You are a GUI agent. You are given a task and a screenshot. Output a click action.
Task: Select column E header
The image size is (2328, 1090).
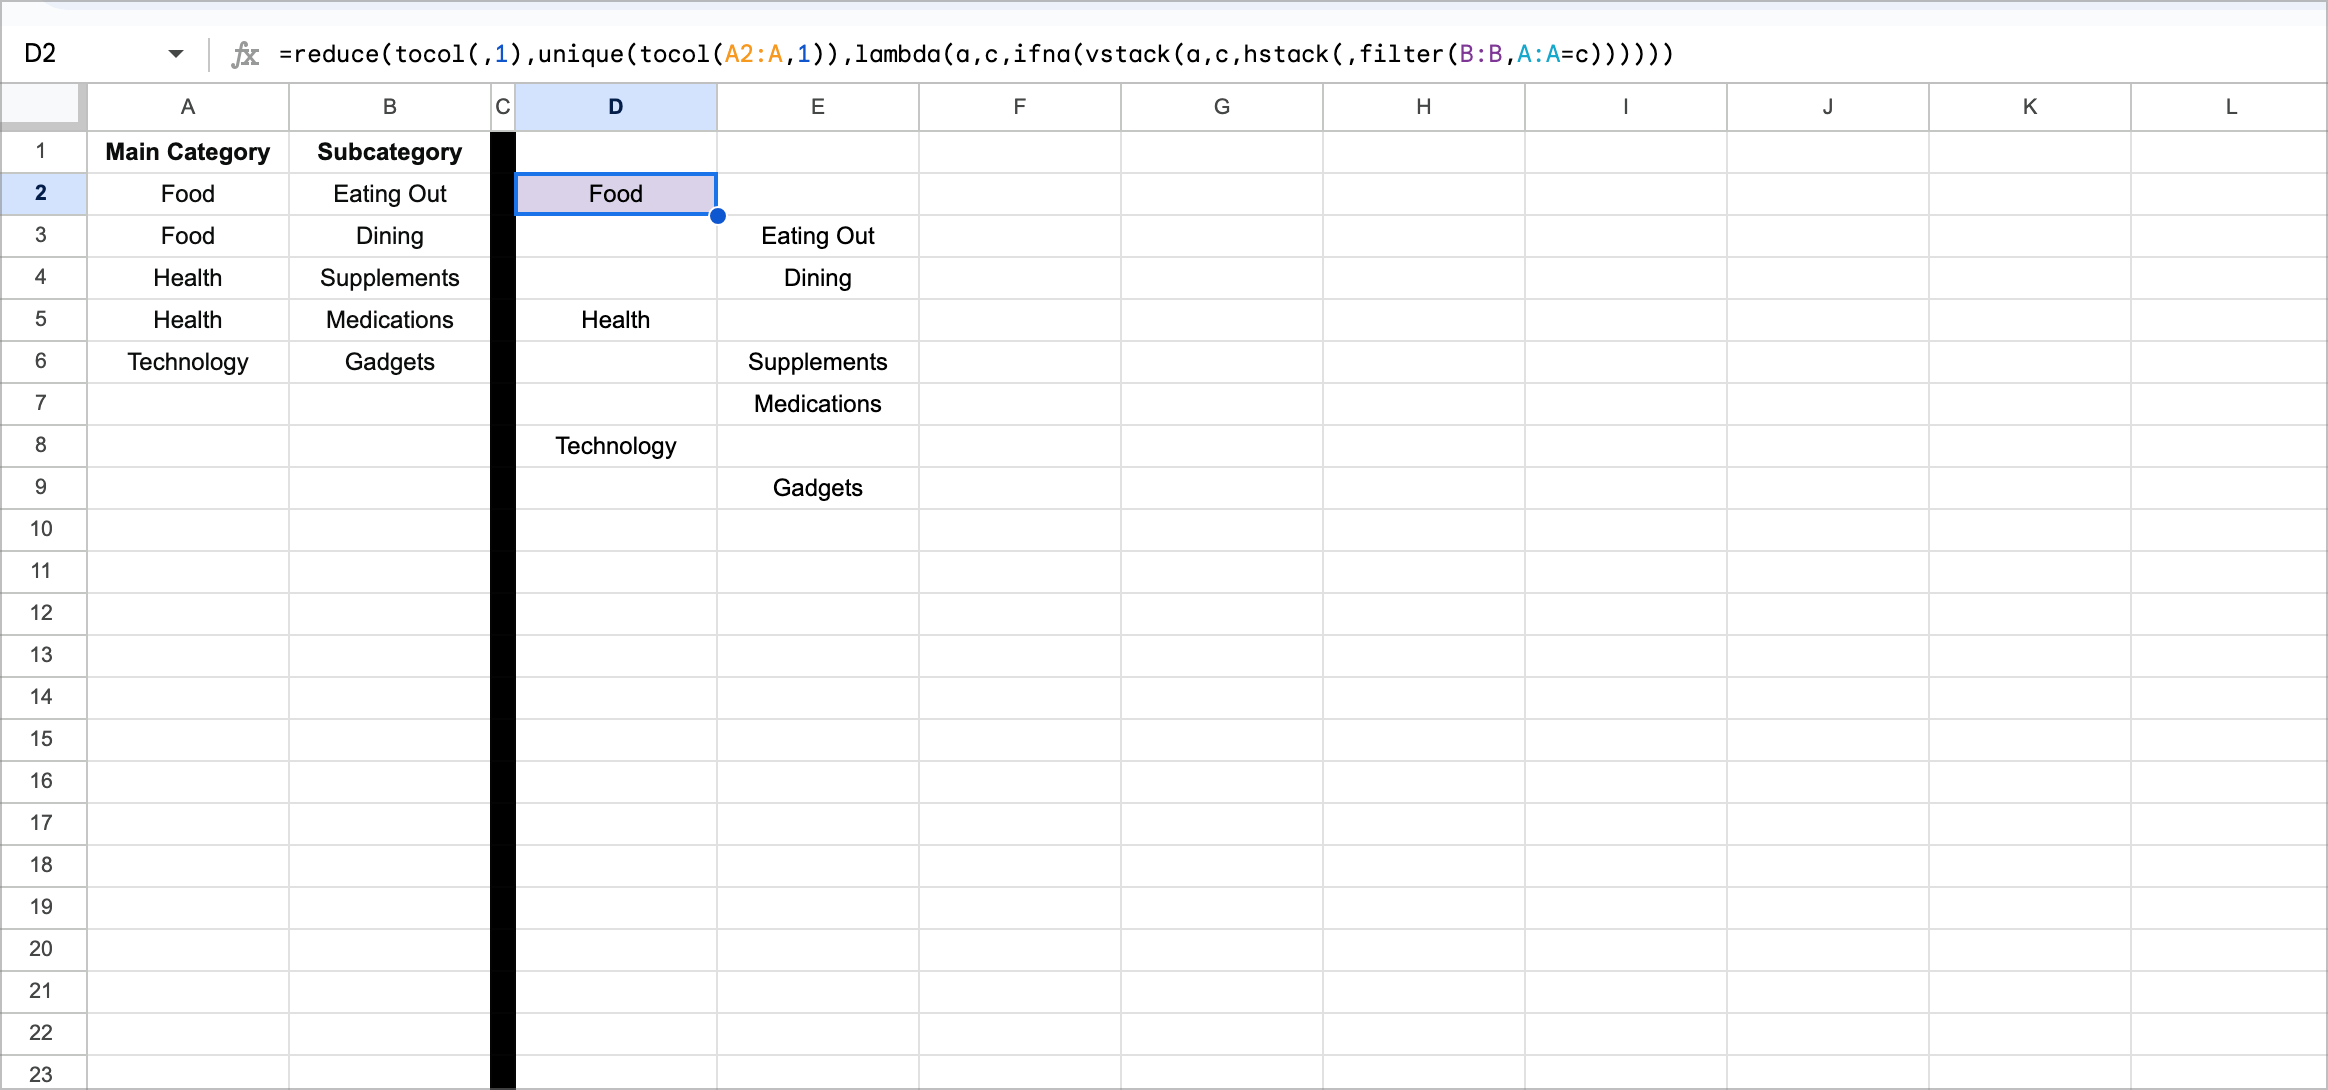(x=818, y=107)
